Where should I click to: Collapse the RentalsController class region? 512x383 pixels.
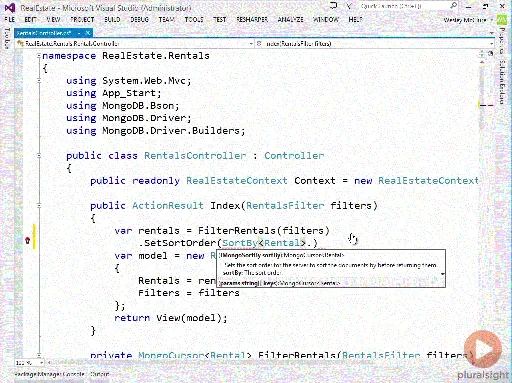coord(39,156)
